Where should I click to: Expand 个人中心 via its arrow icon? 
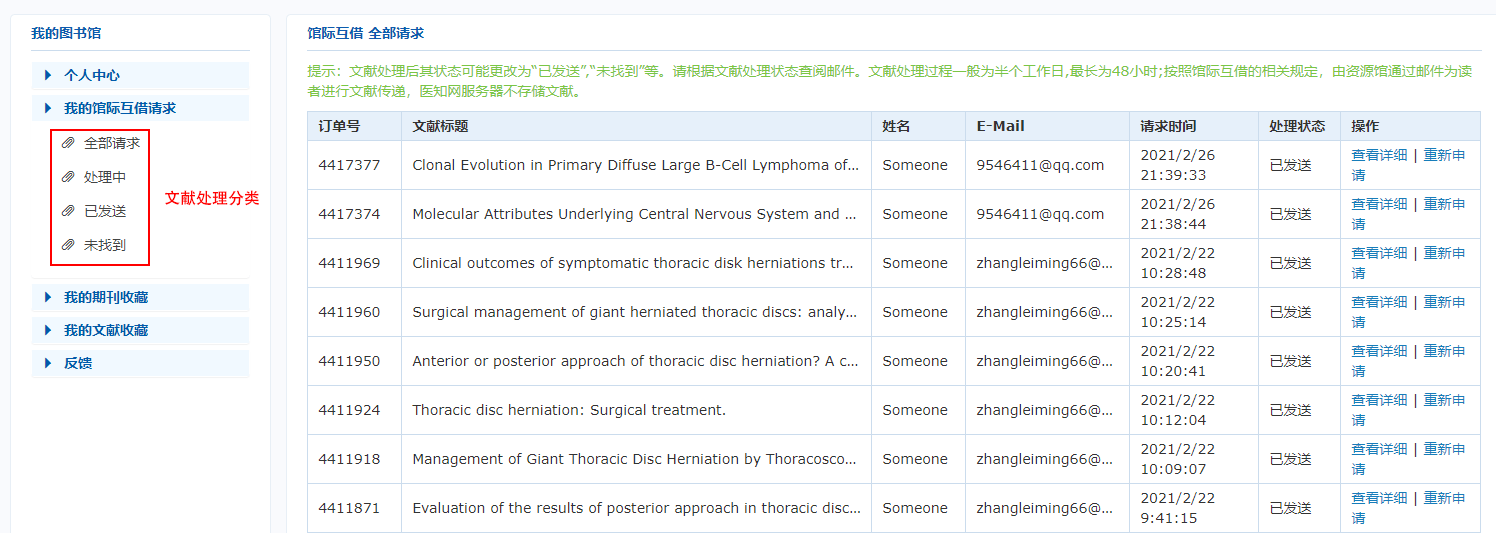(x=47, y=75)
